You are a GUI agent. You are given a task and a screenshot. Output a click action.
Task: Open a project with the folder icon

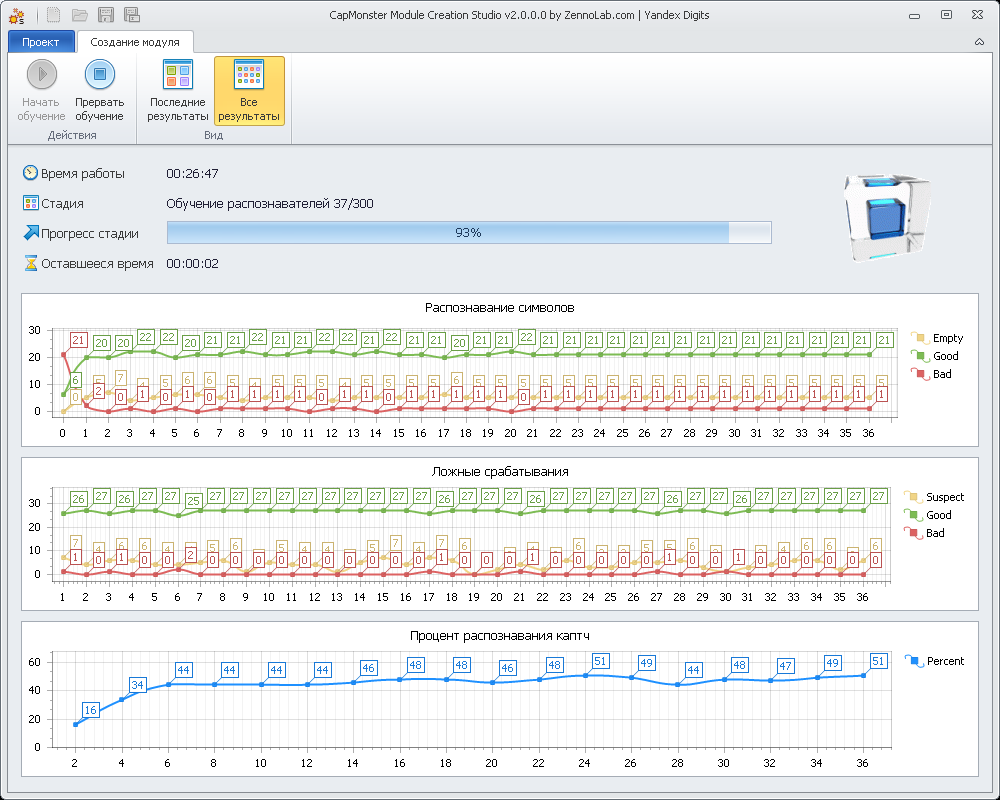pyautogui.click(x=80, y=15)
